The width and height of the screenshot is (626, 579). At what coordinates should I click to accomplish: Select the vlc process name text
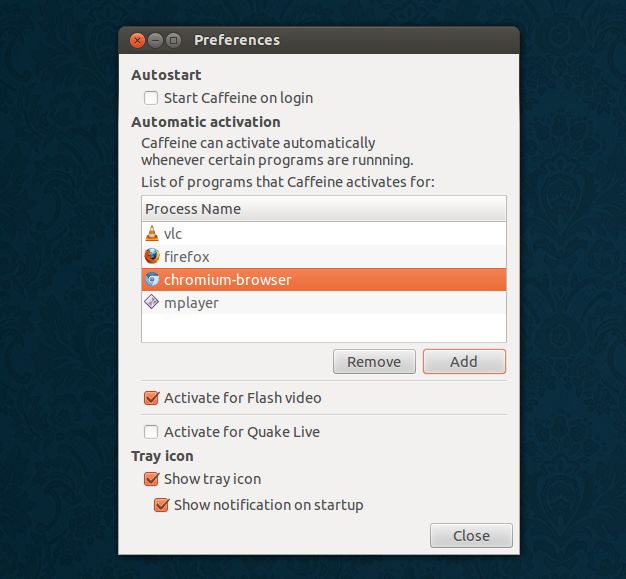coord(173,234)
